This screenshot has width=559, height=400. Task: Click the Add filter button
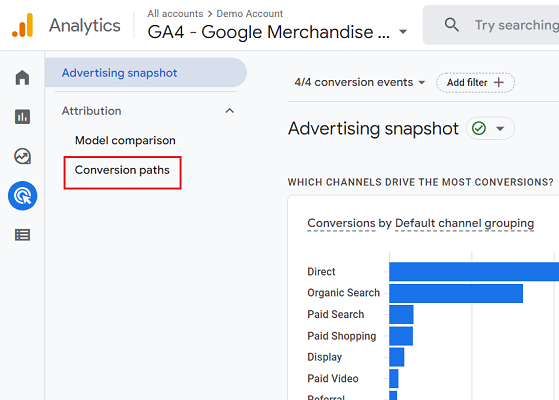[x=475, y=83]
